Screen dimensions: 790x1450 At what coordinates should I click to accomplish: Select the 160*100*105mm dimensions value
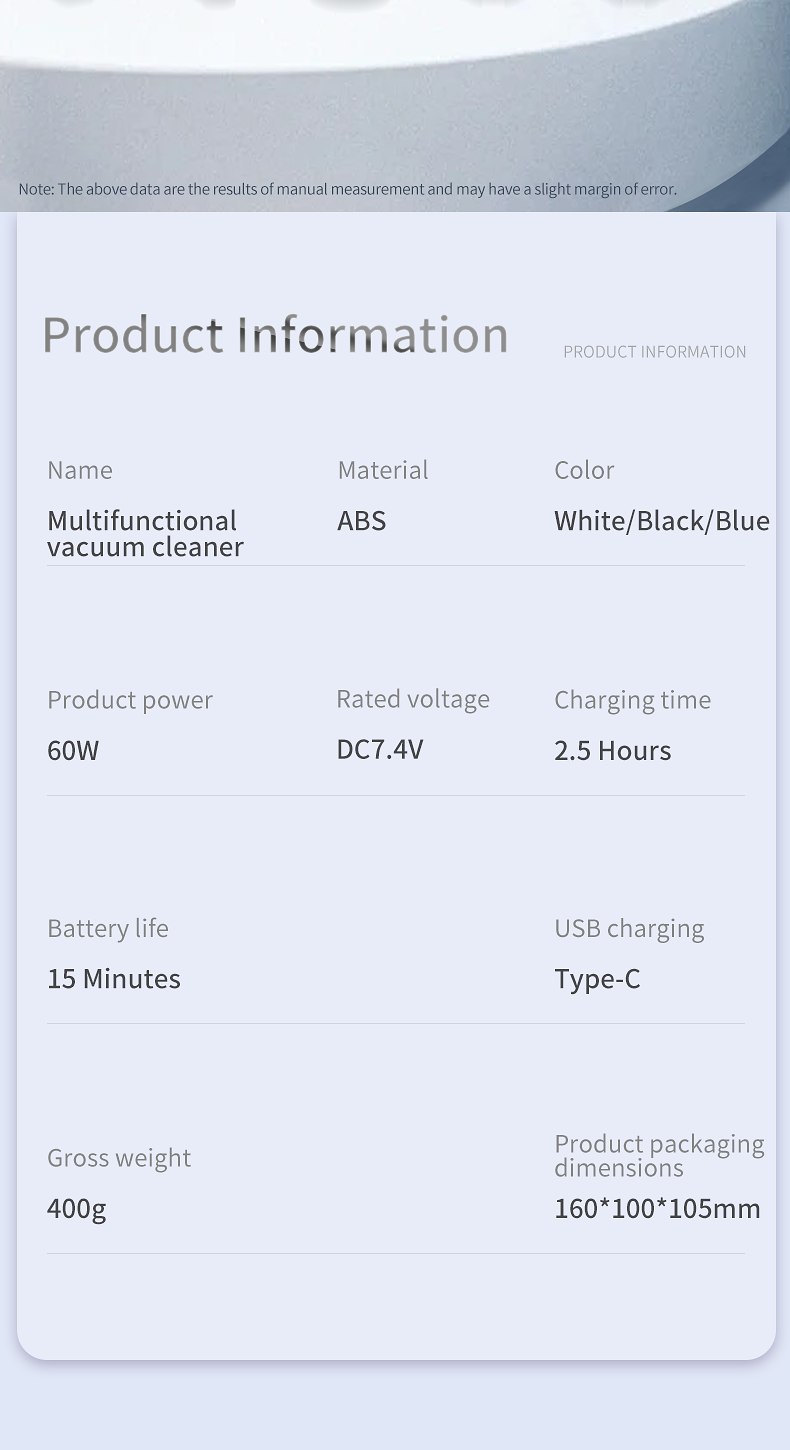[x=657, y=1209]
